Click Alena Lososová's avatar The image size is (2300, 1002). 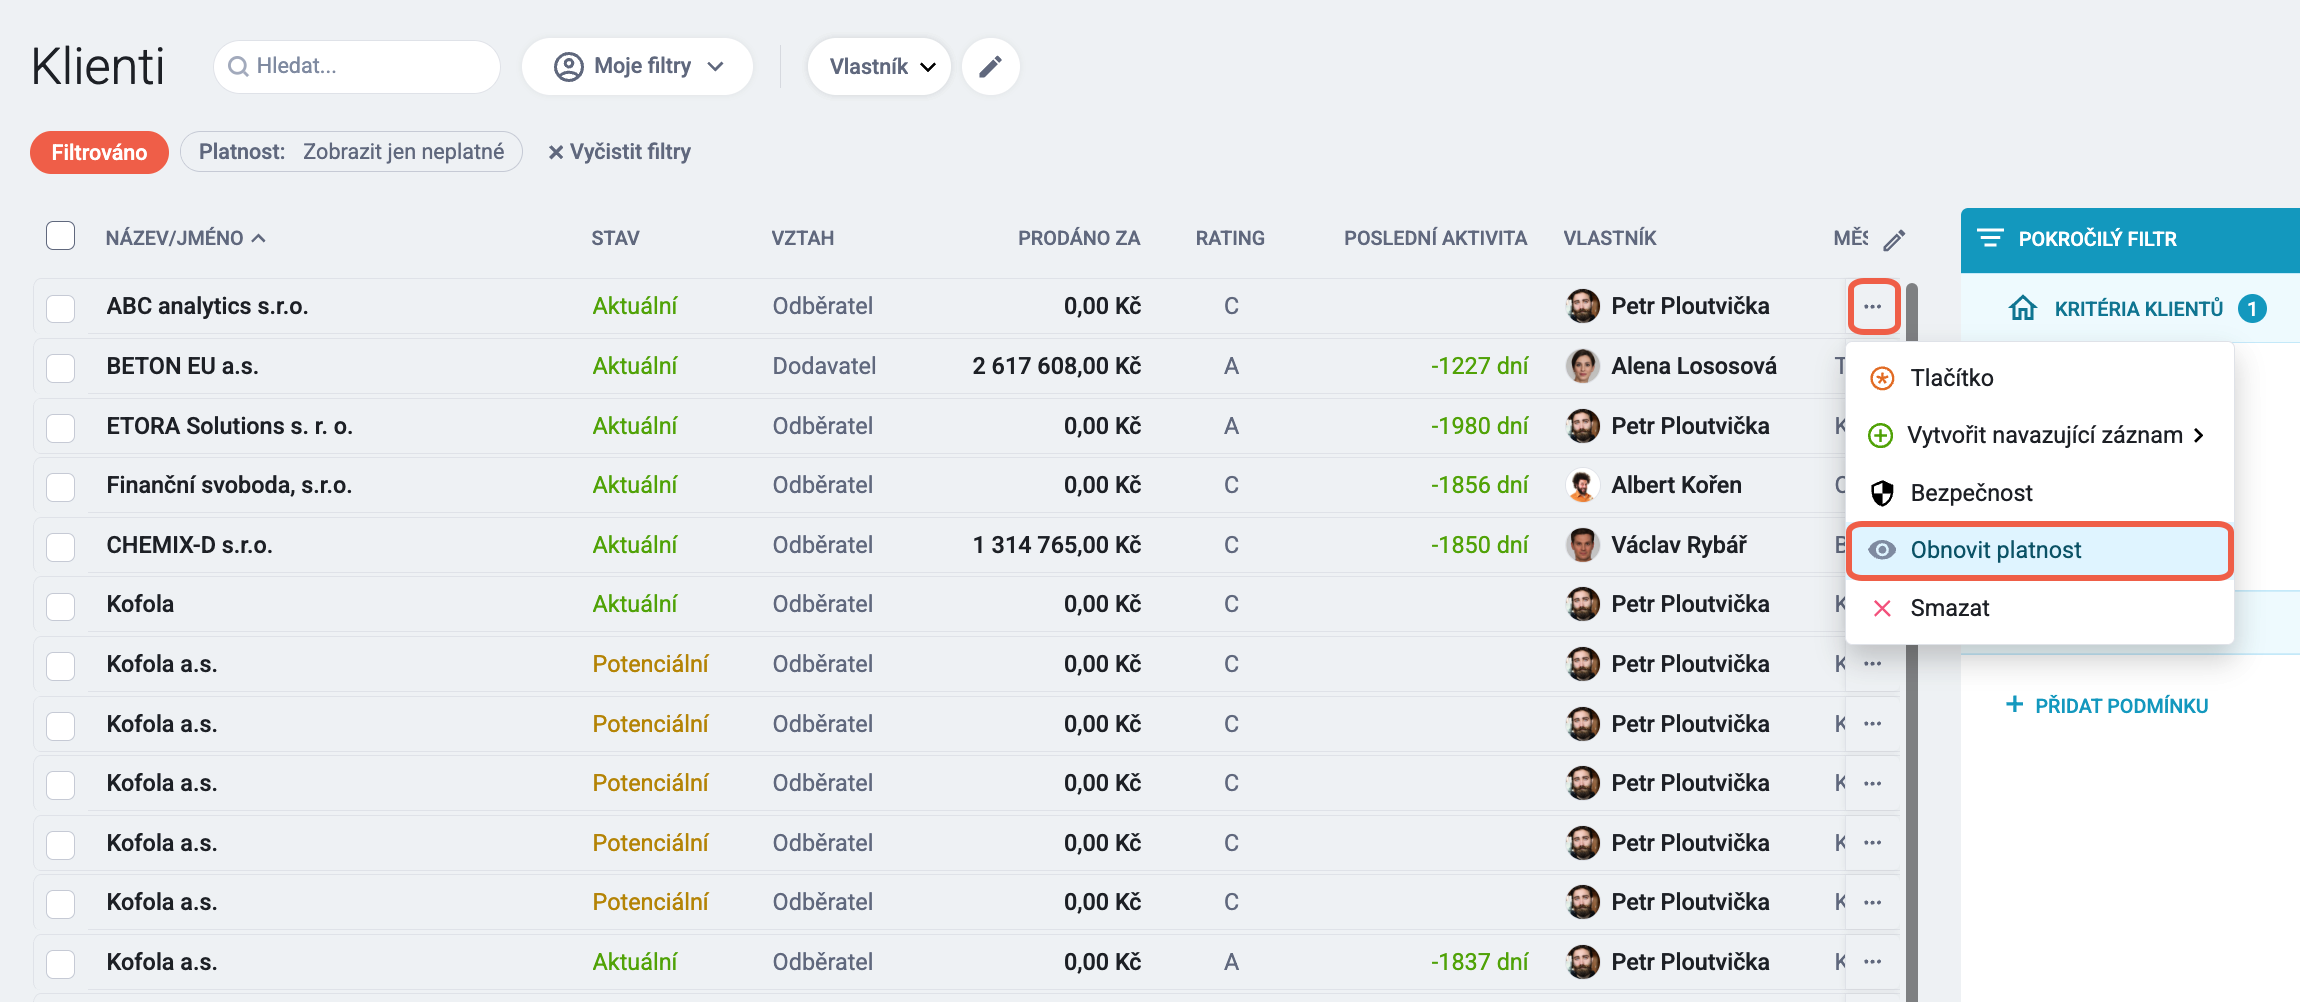pyautogui.click(x=1582, y=366)
